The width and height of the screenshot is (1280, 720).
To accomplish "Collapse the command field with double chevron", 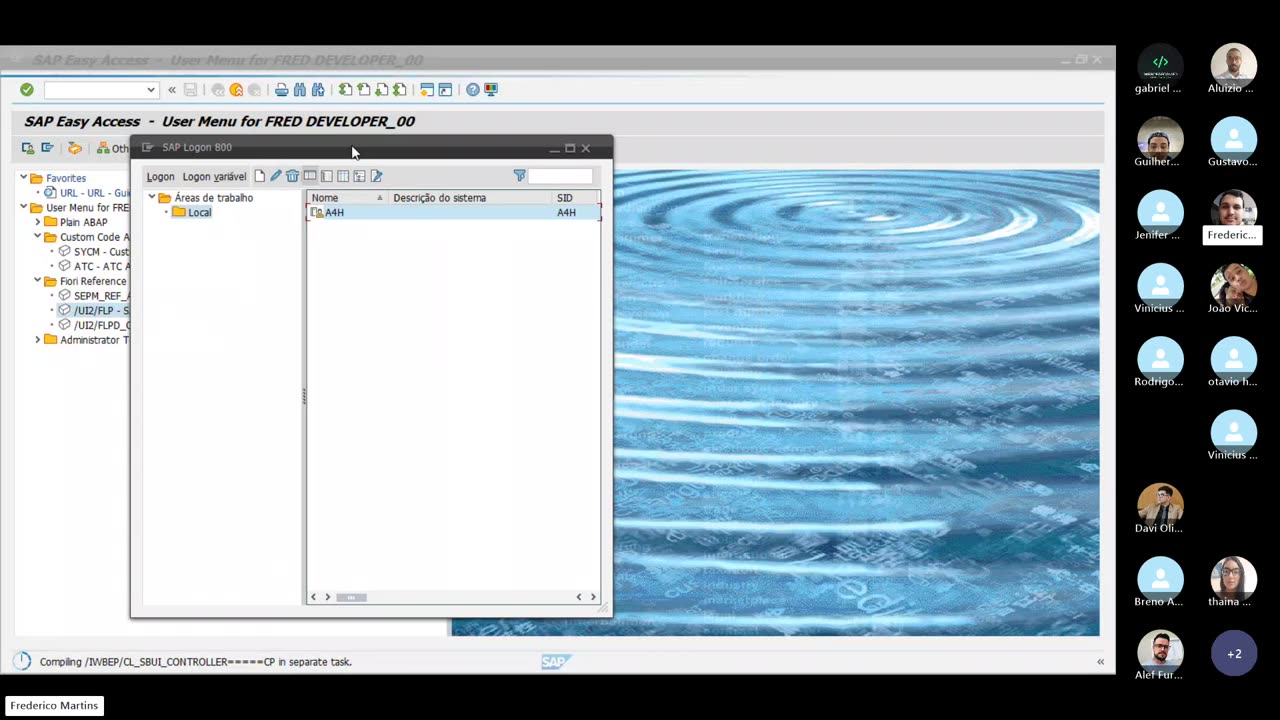I will point(172,90).
